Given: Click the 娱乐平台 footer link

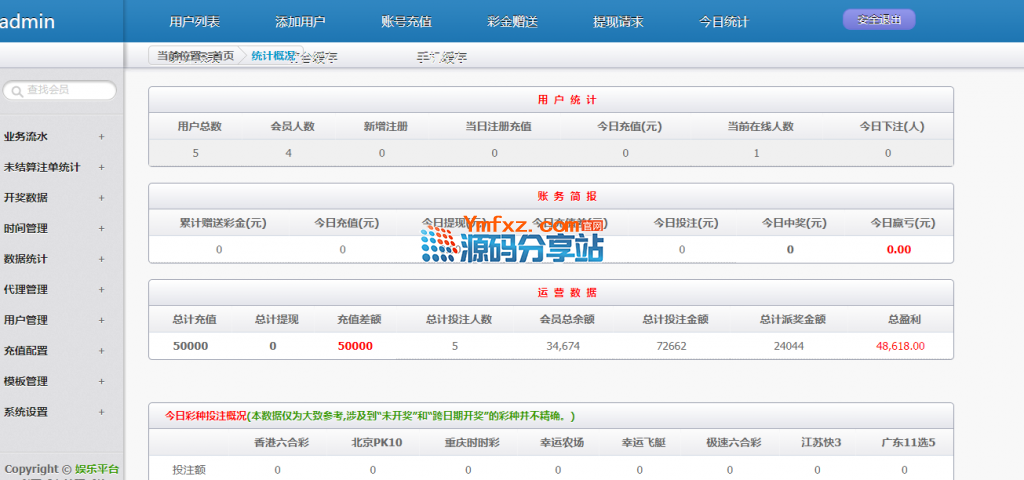Looking at the screenshot, I should point(97,468).
